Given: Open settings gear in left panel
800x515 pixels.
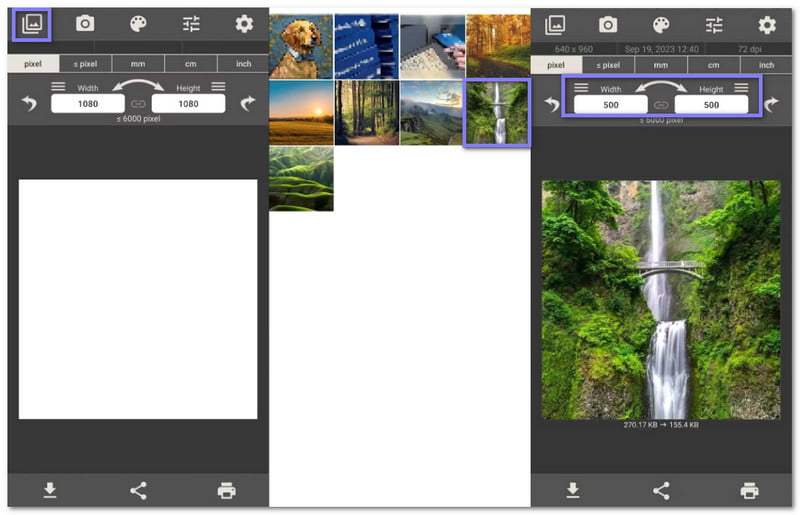Looking at the screenshot, I should tap(244, 23).
